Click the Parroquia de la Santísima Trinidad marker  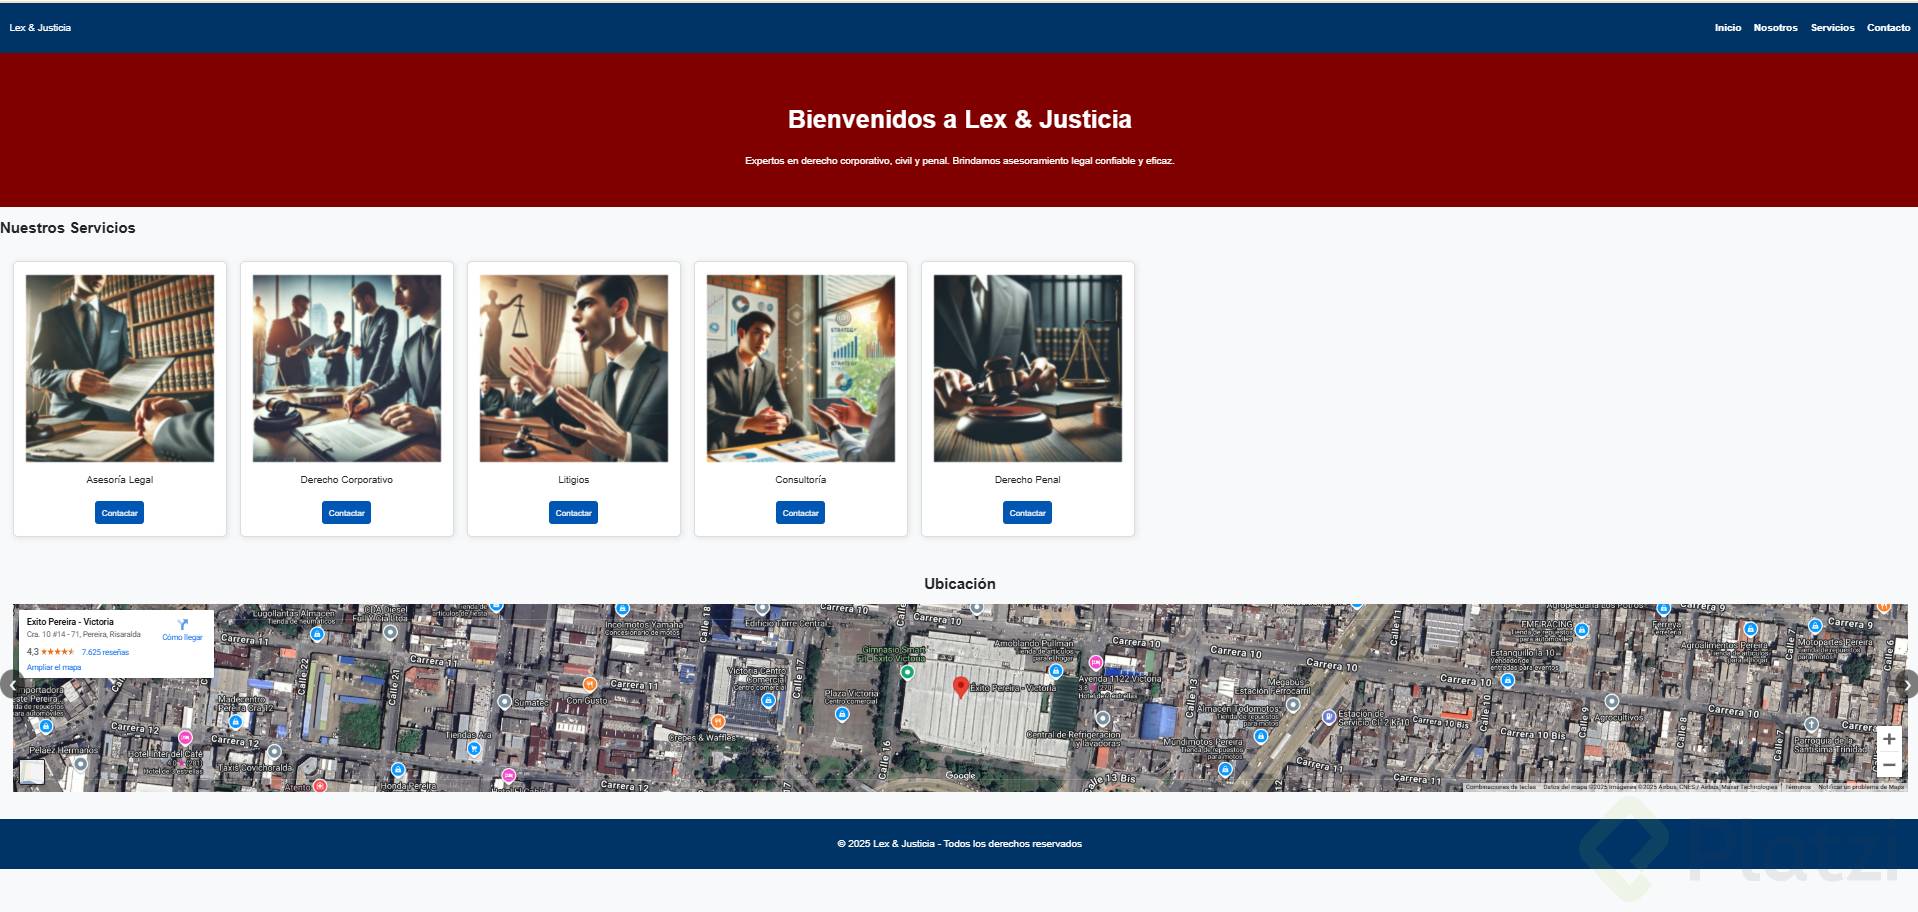tap(1811, 724)
